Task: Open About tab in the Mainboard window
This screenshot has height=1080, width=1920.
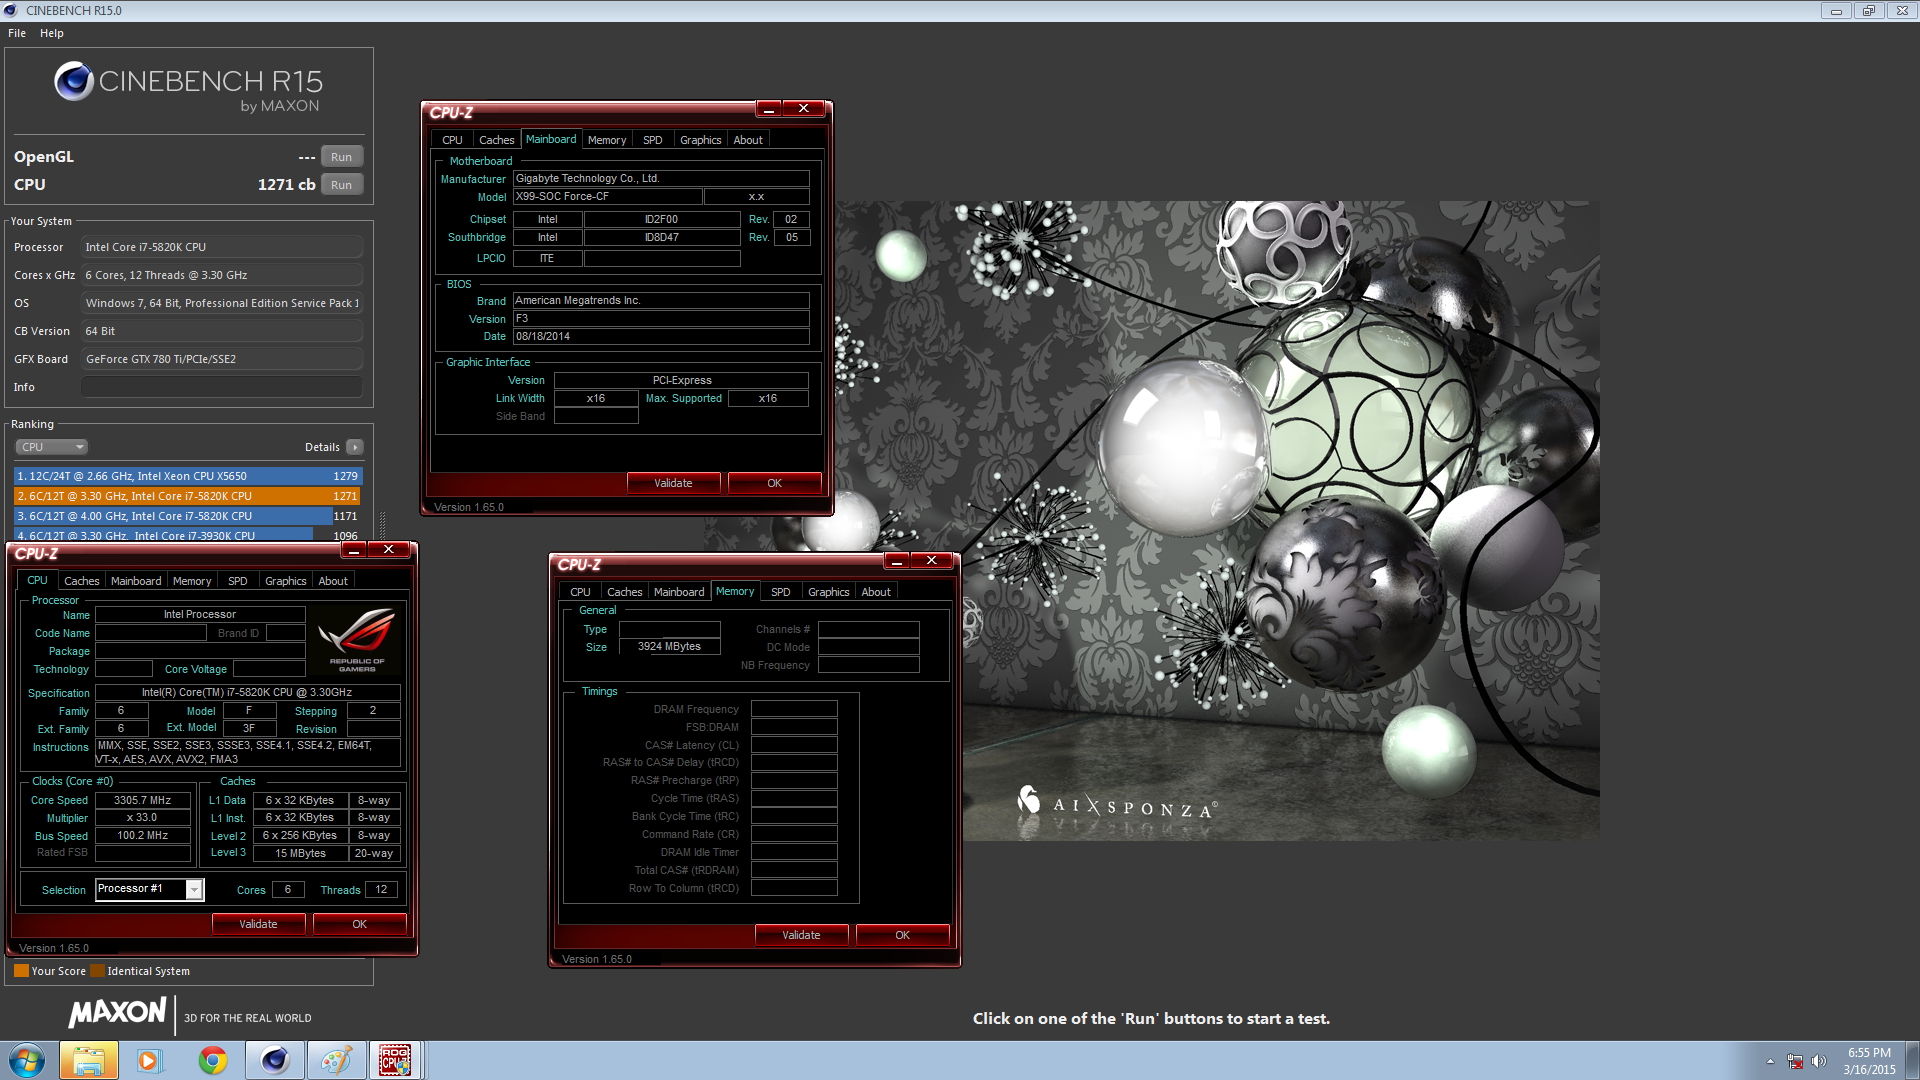Action: click(748, 140)
